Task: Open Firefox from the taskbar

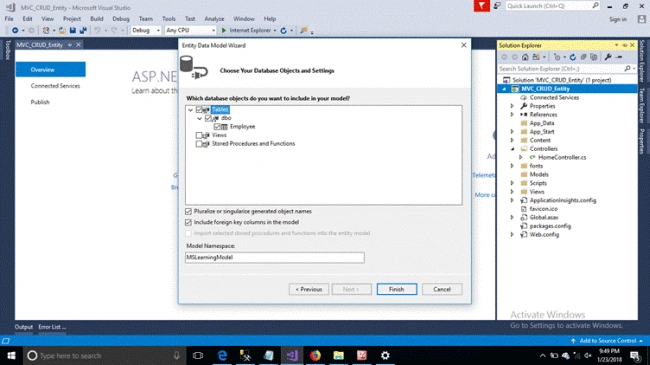Action: [315, 355]
